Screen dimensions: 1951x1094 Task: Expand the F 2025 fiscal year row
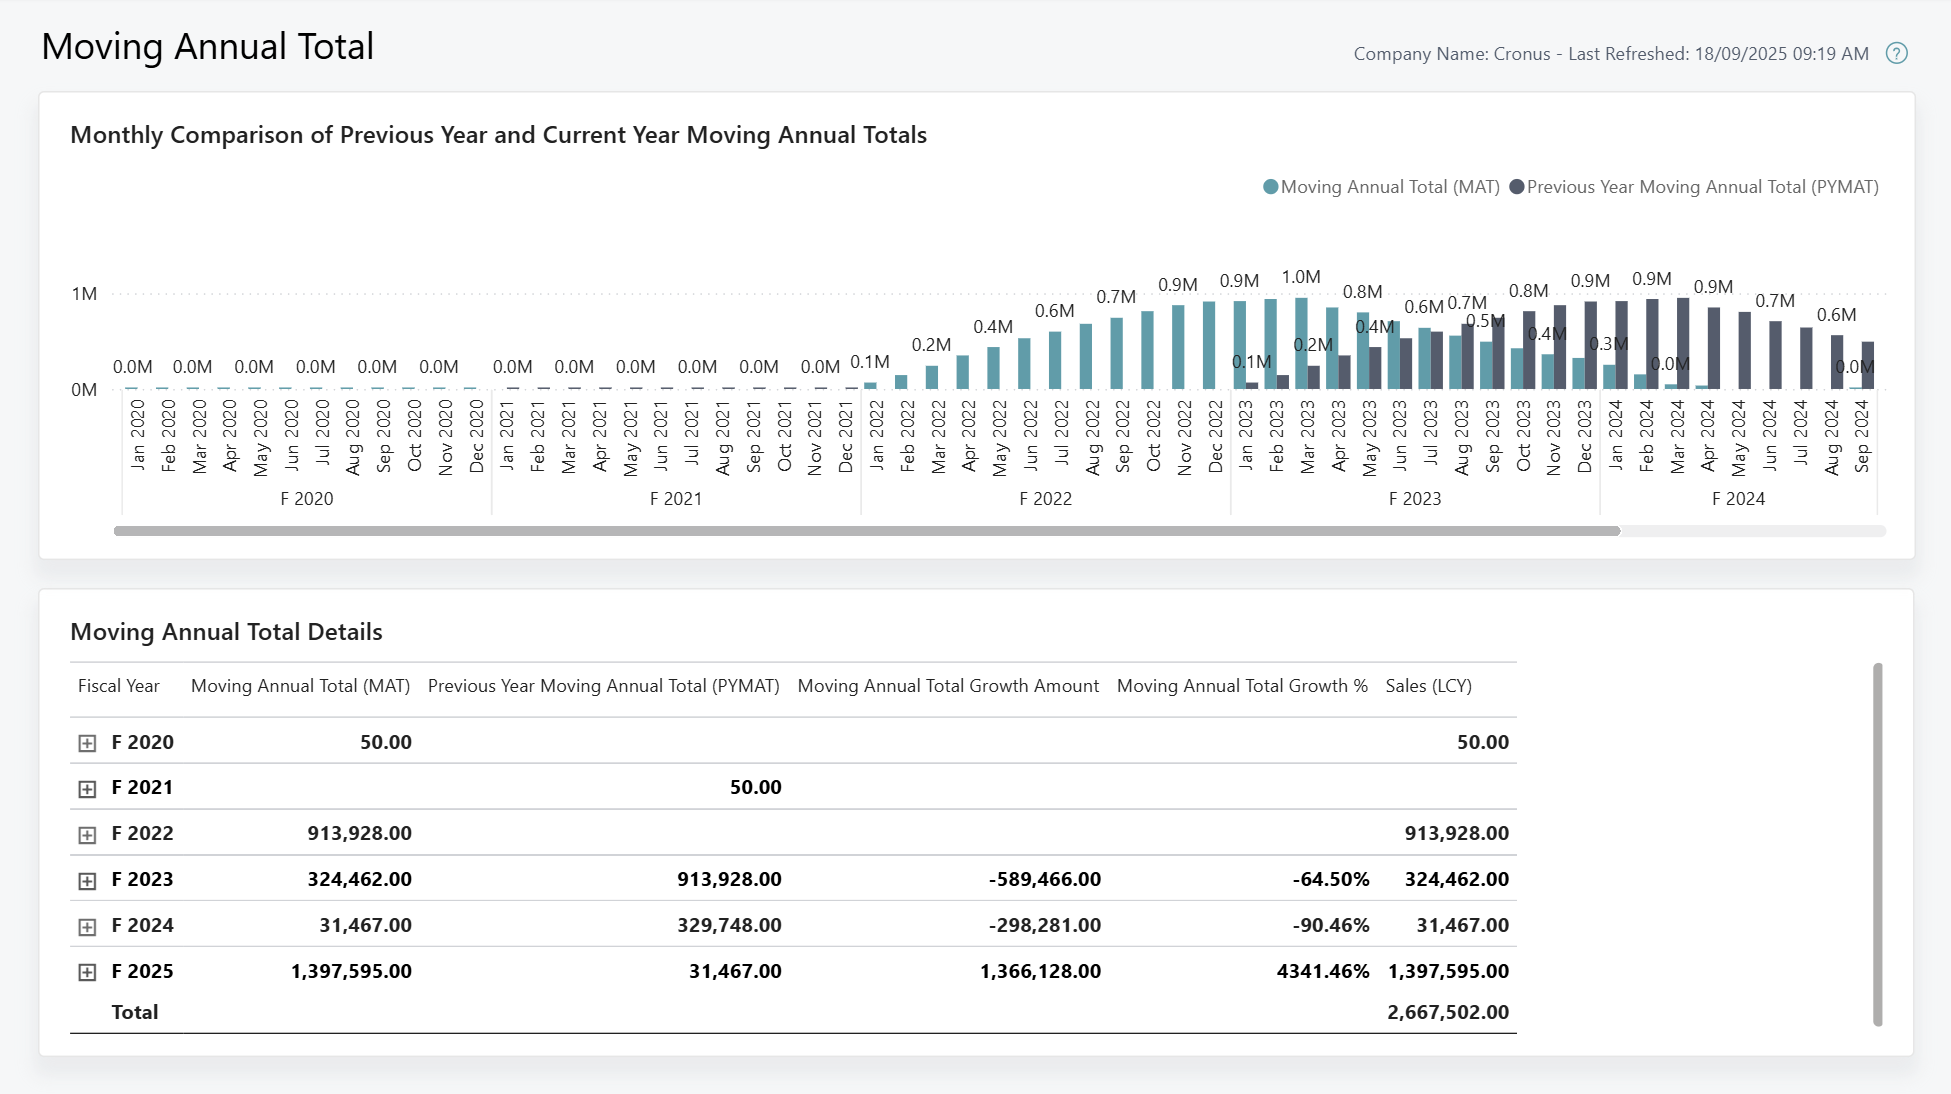[x=87, y=971]
